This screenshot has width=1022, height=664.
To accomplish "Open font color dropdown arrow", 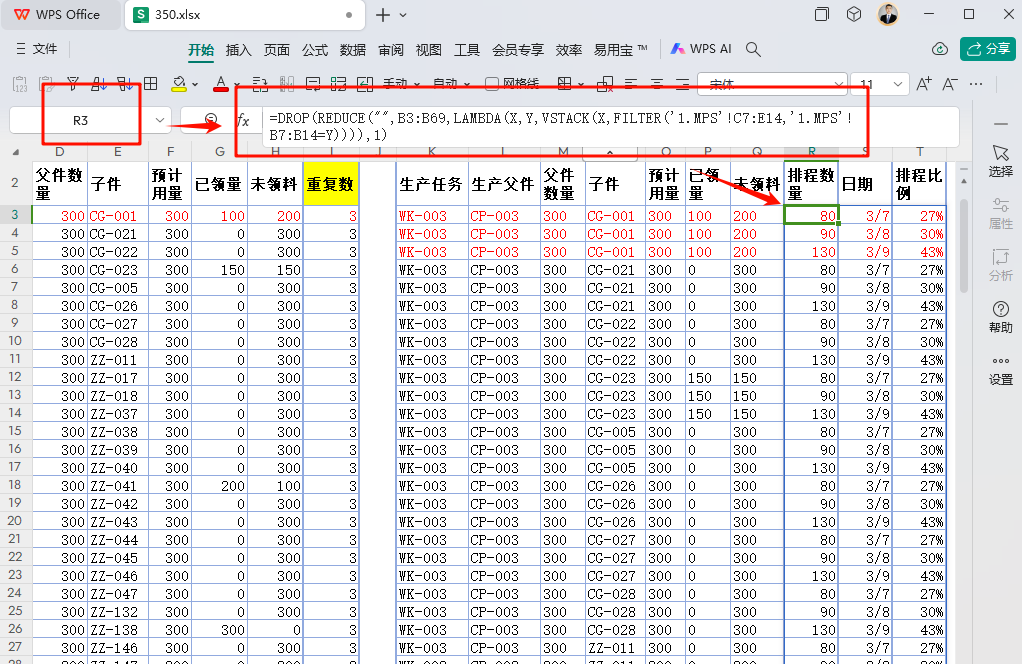I will coord(237,85).
